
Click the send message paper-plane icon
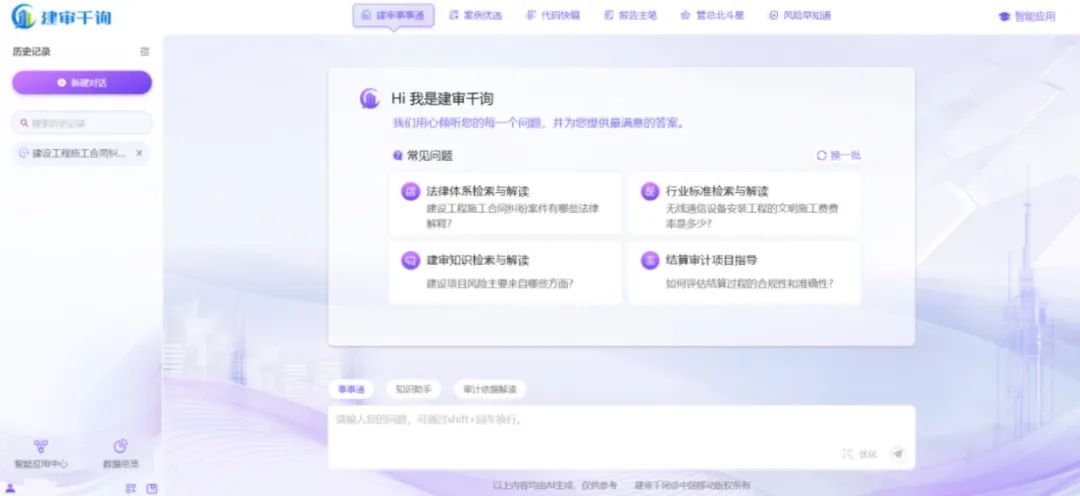point(897,453)
